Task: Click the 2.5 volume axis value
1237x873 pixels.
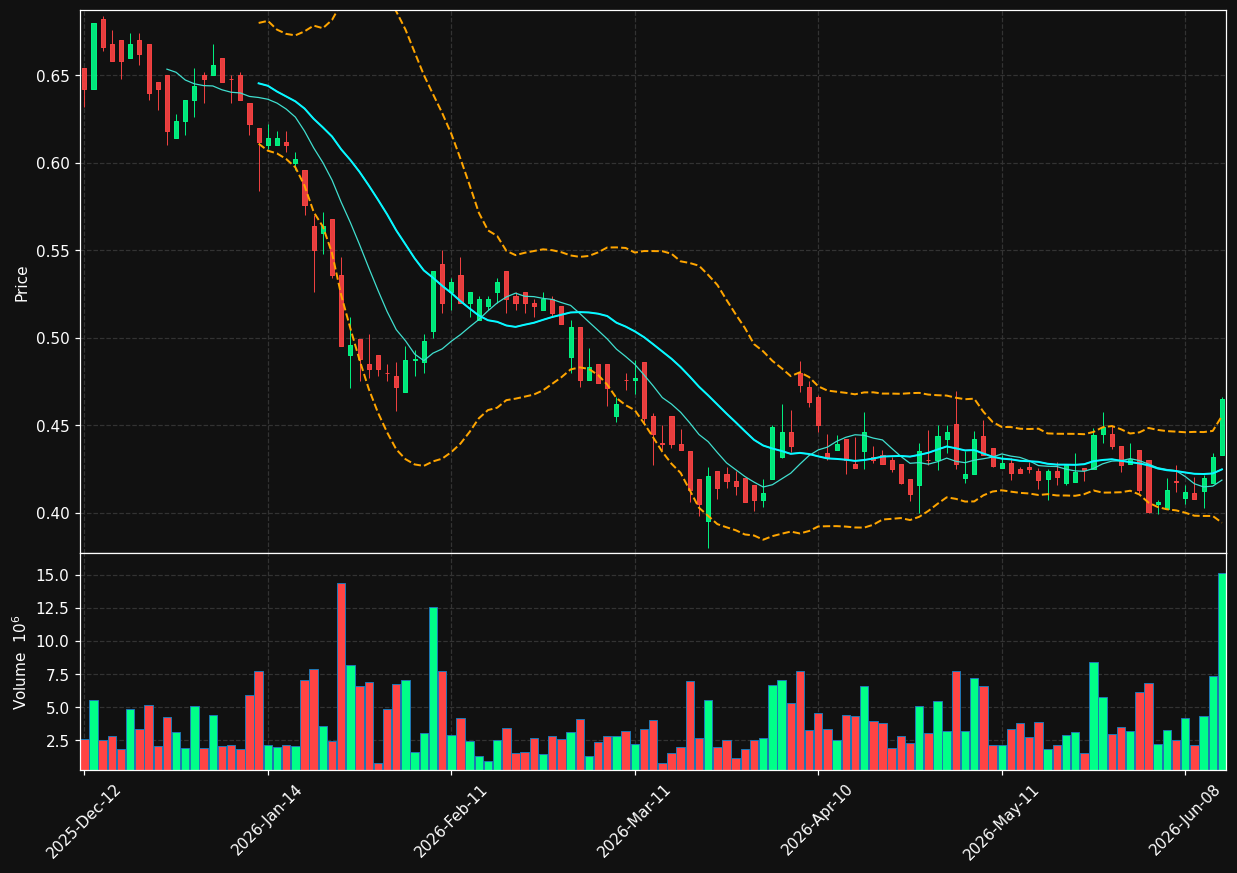Action: (57, 742)
